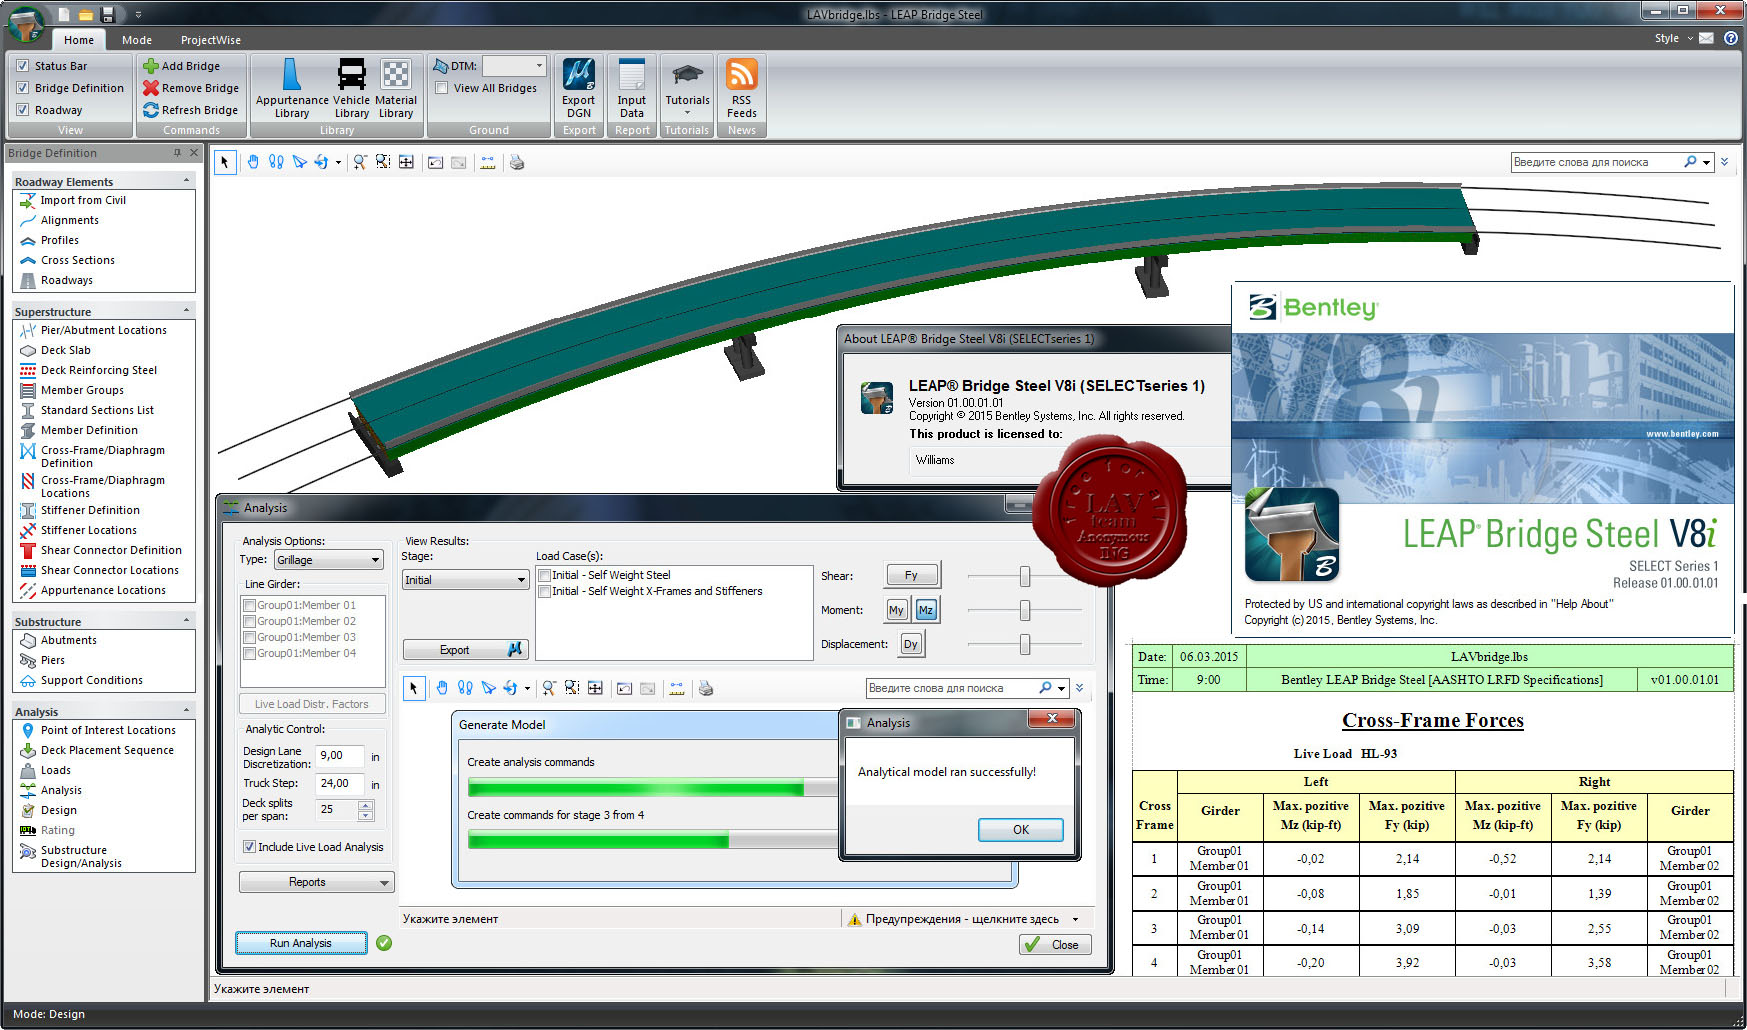The height and width of the screenshot is (1030, 1747).
Task: Select pointer tool in main viewport toolbar
Action: tap(225, 162)
